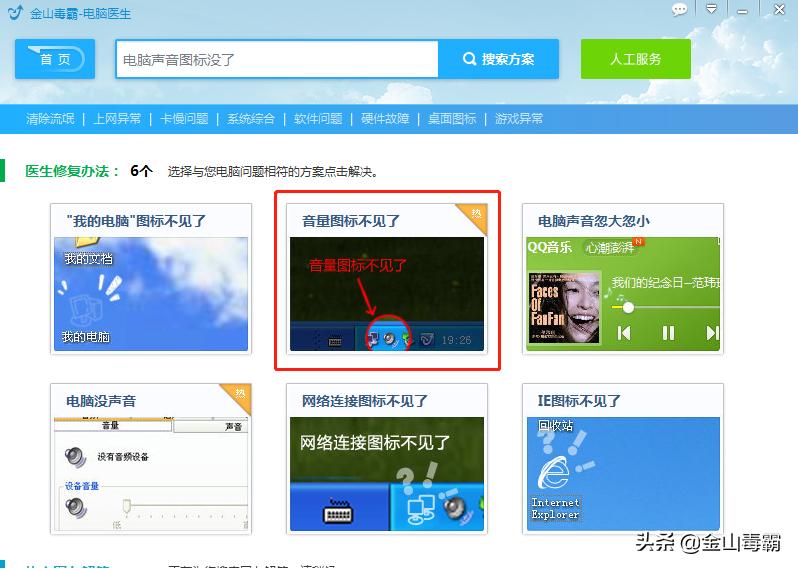Click the 搜索方案 search button
798x569 pixels.
click(x=499, y=59)
